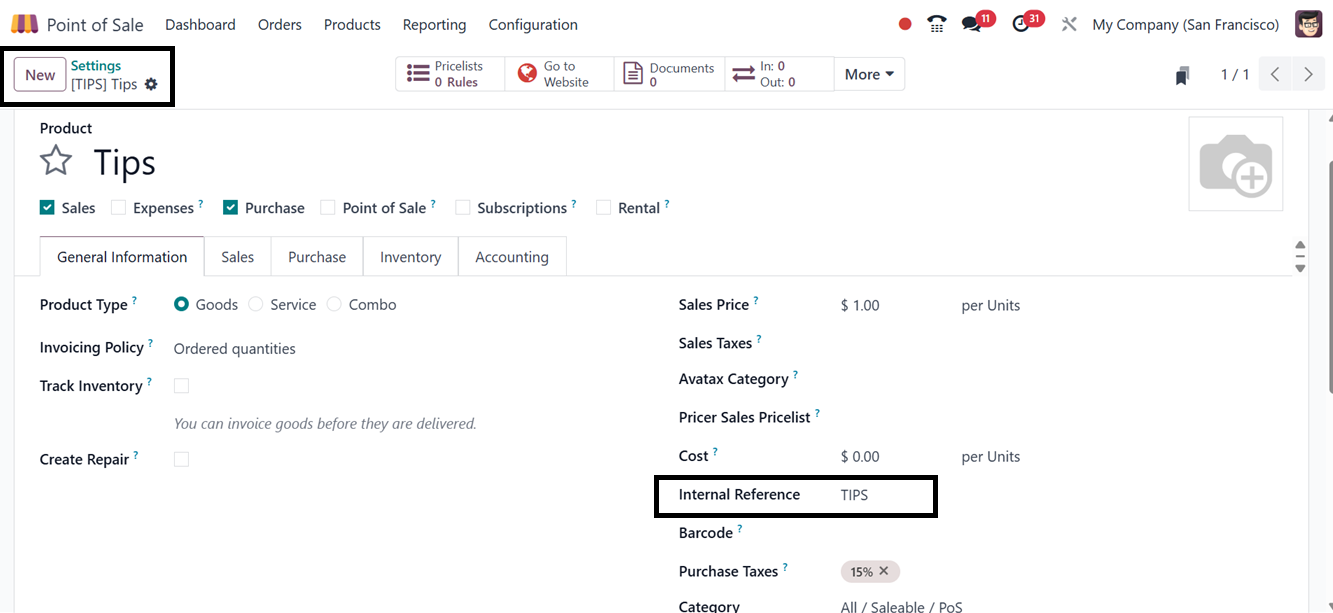Switch to the Accounting tab
This screenshot has width=1333, height=613.
511,257
